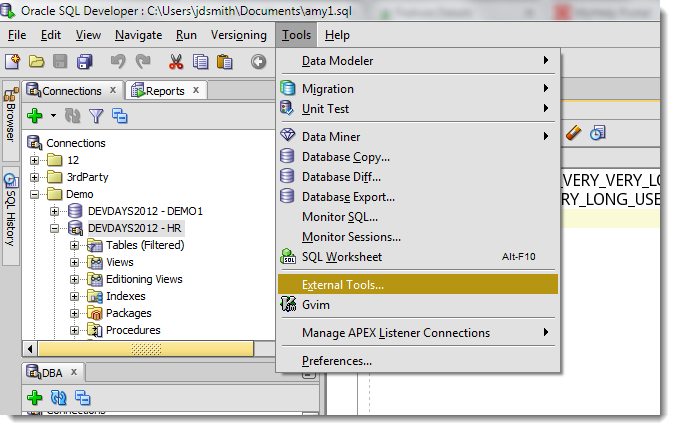
Task: Click the Save All icon
Action: pyautogui.click(x=84, y=62)
